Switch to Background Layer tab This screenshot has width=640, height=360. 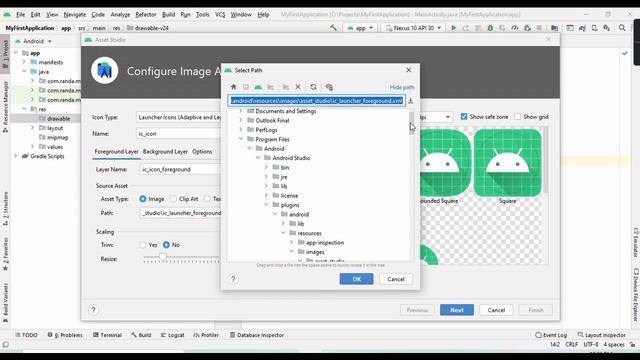click(165, 151)
